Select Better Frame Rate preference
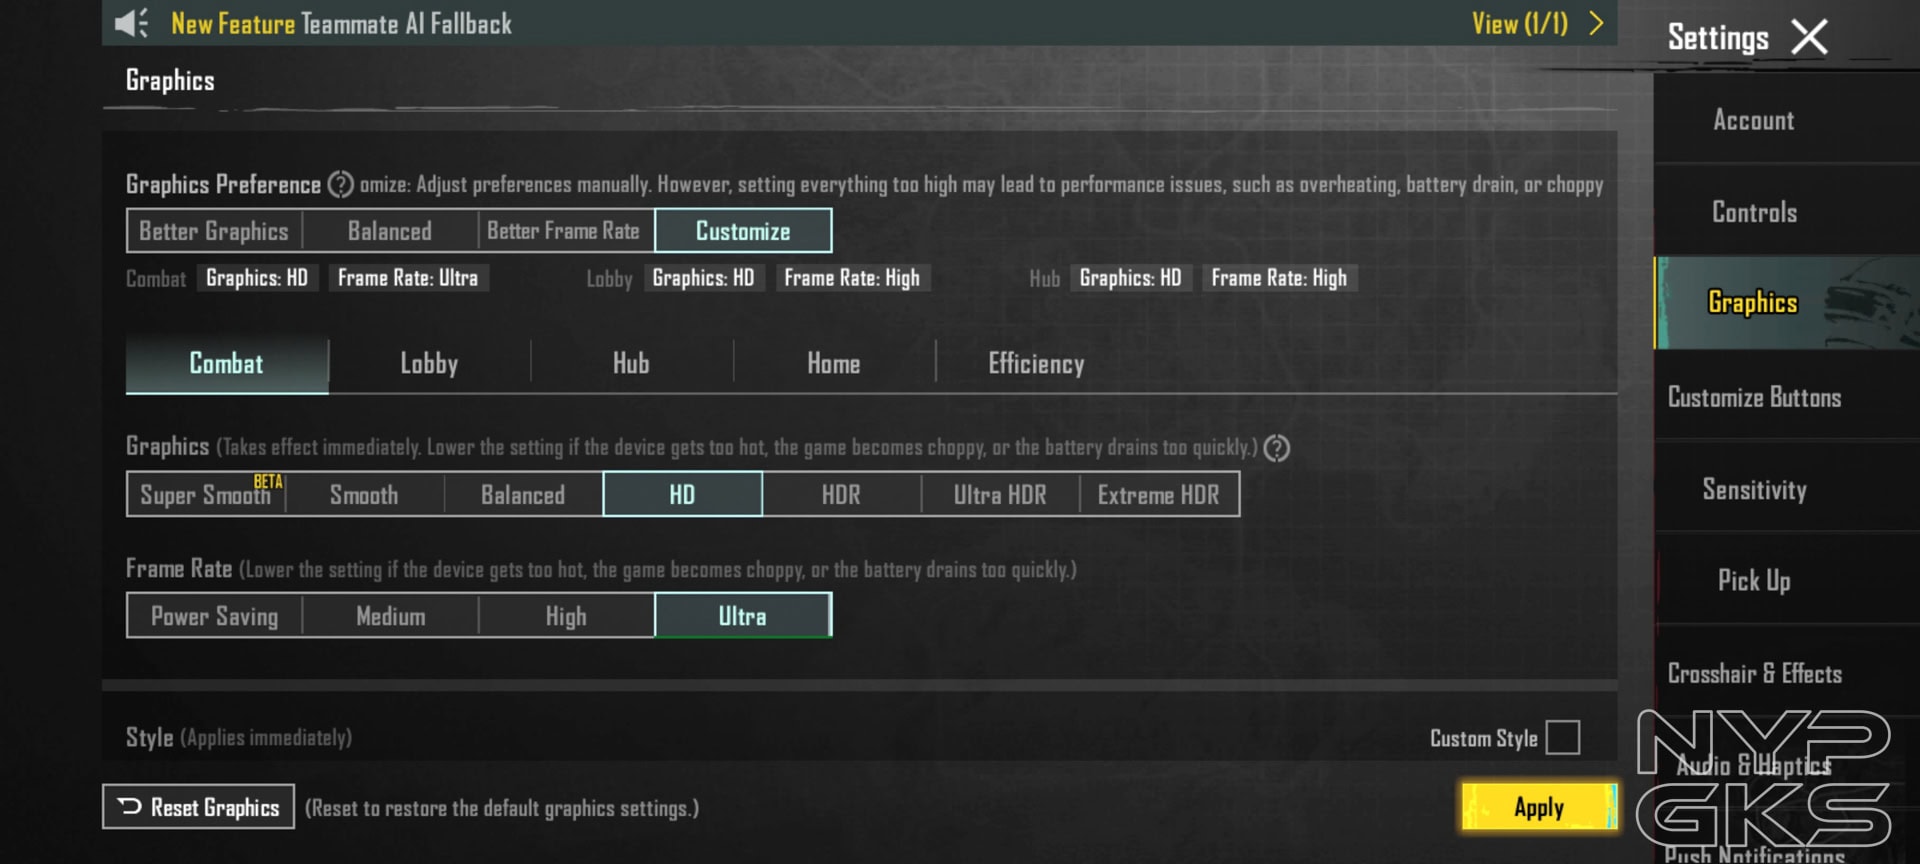The width and height of the screenshot is (1920, 864). 563,231
